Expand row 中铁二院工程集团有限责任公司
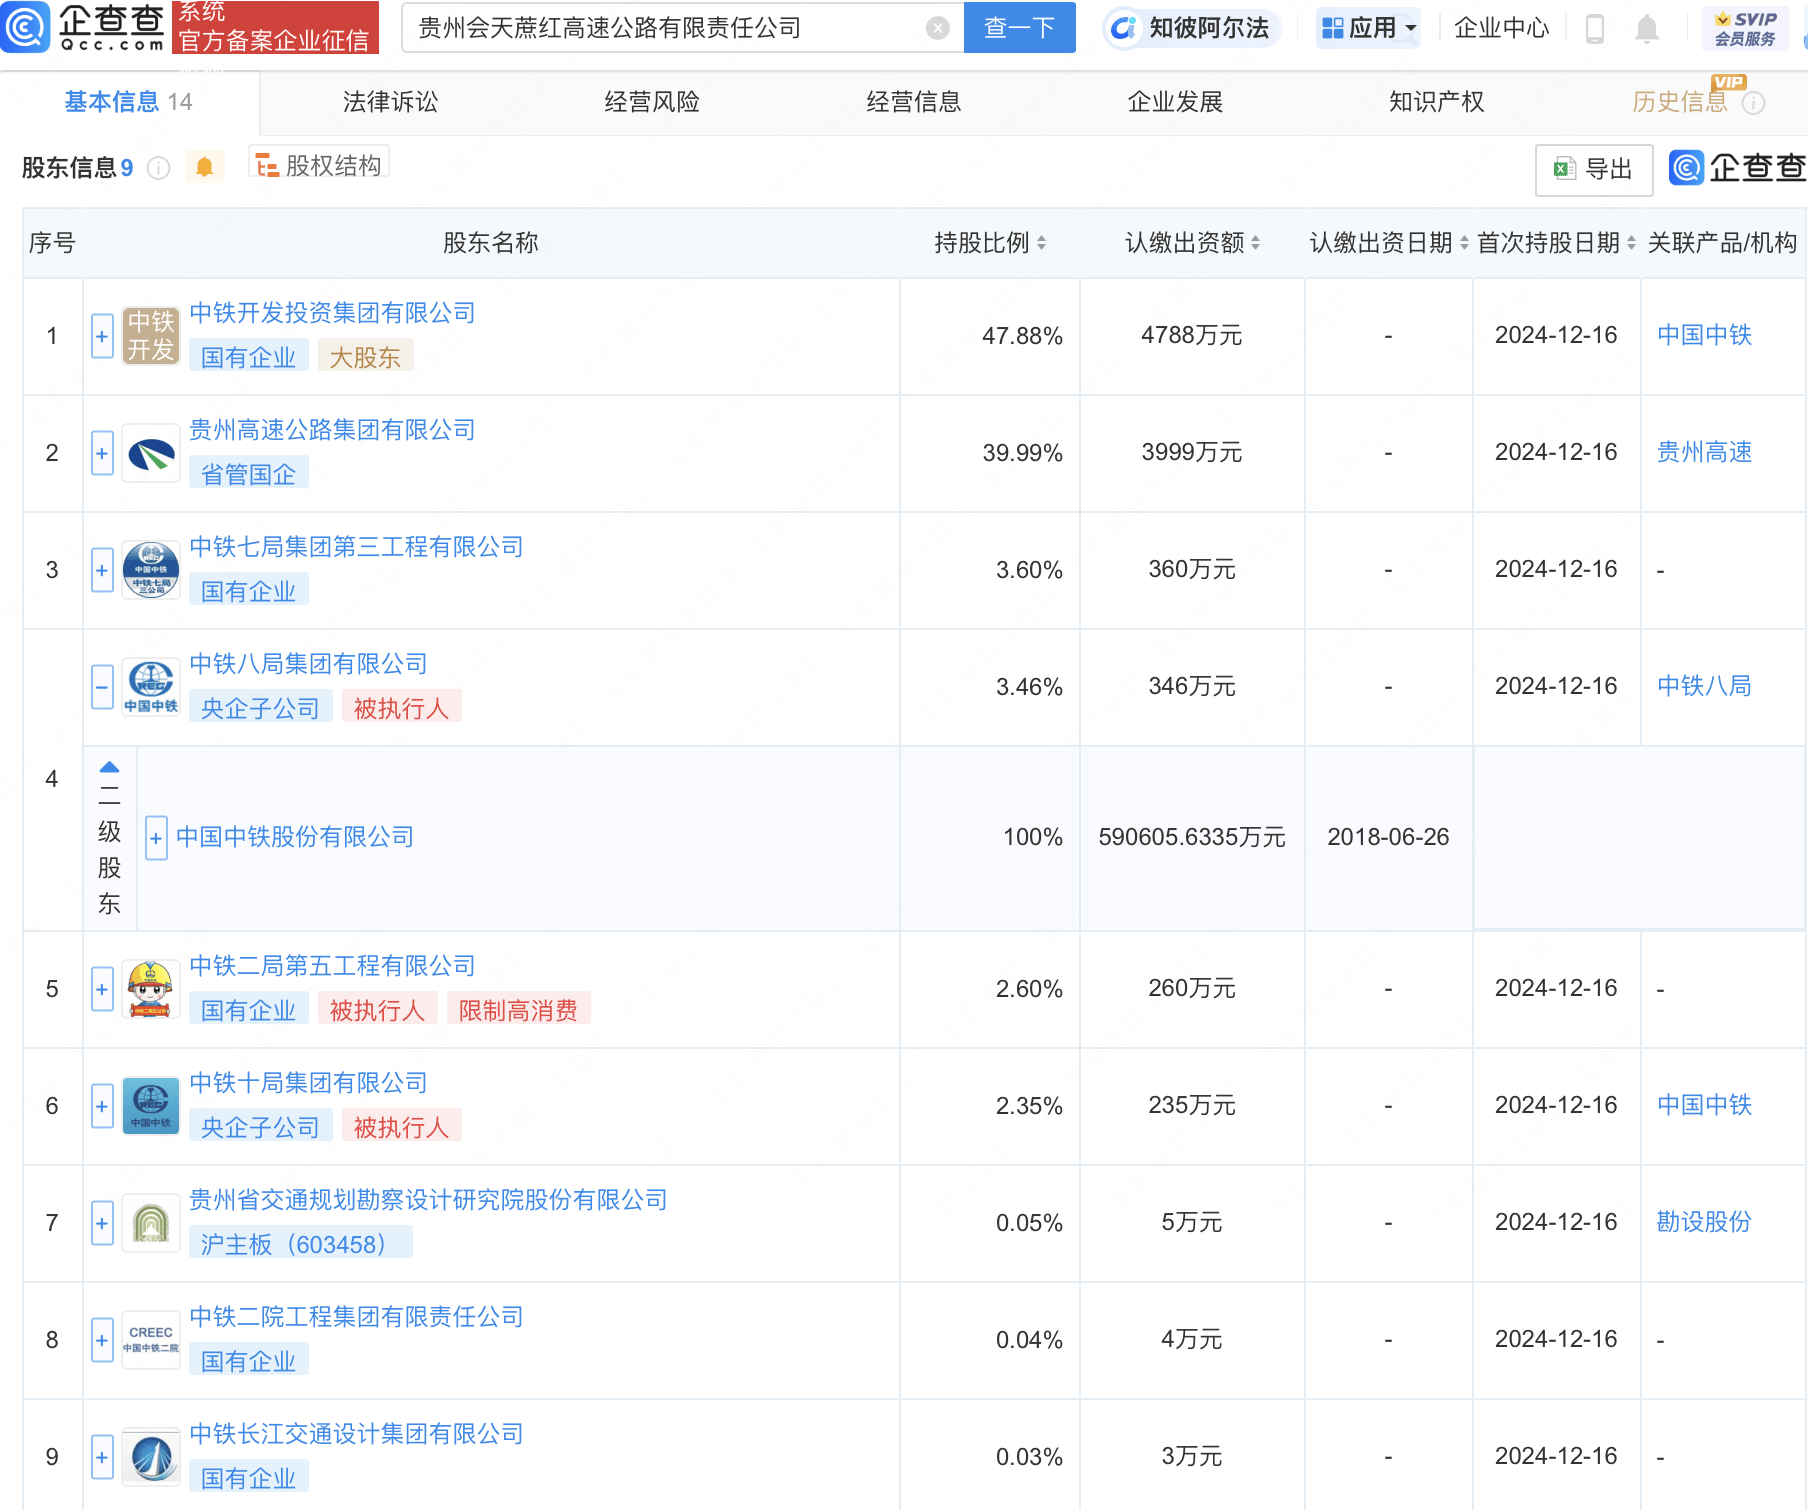The width and height of the screenshot is (1808, 1510). (102, 1340)
